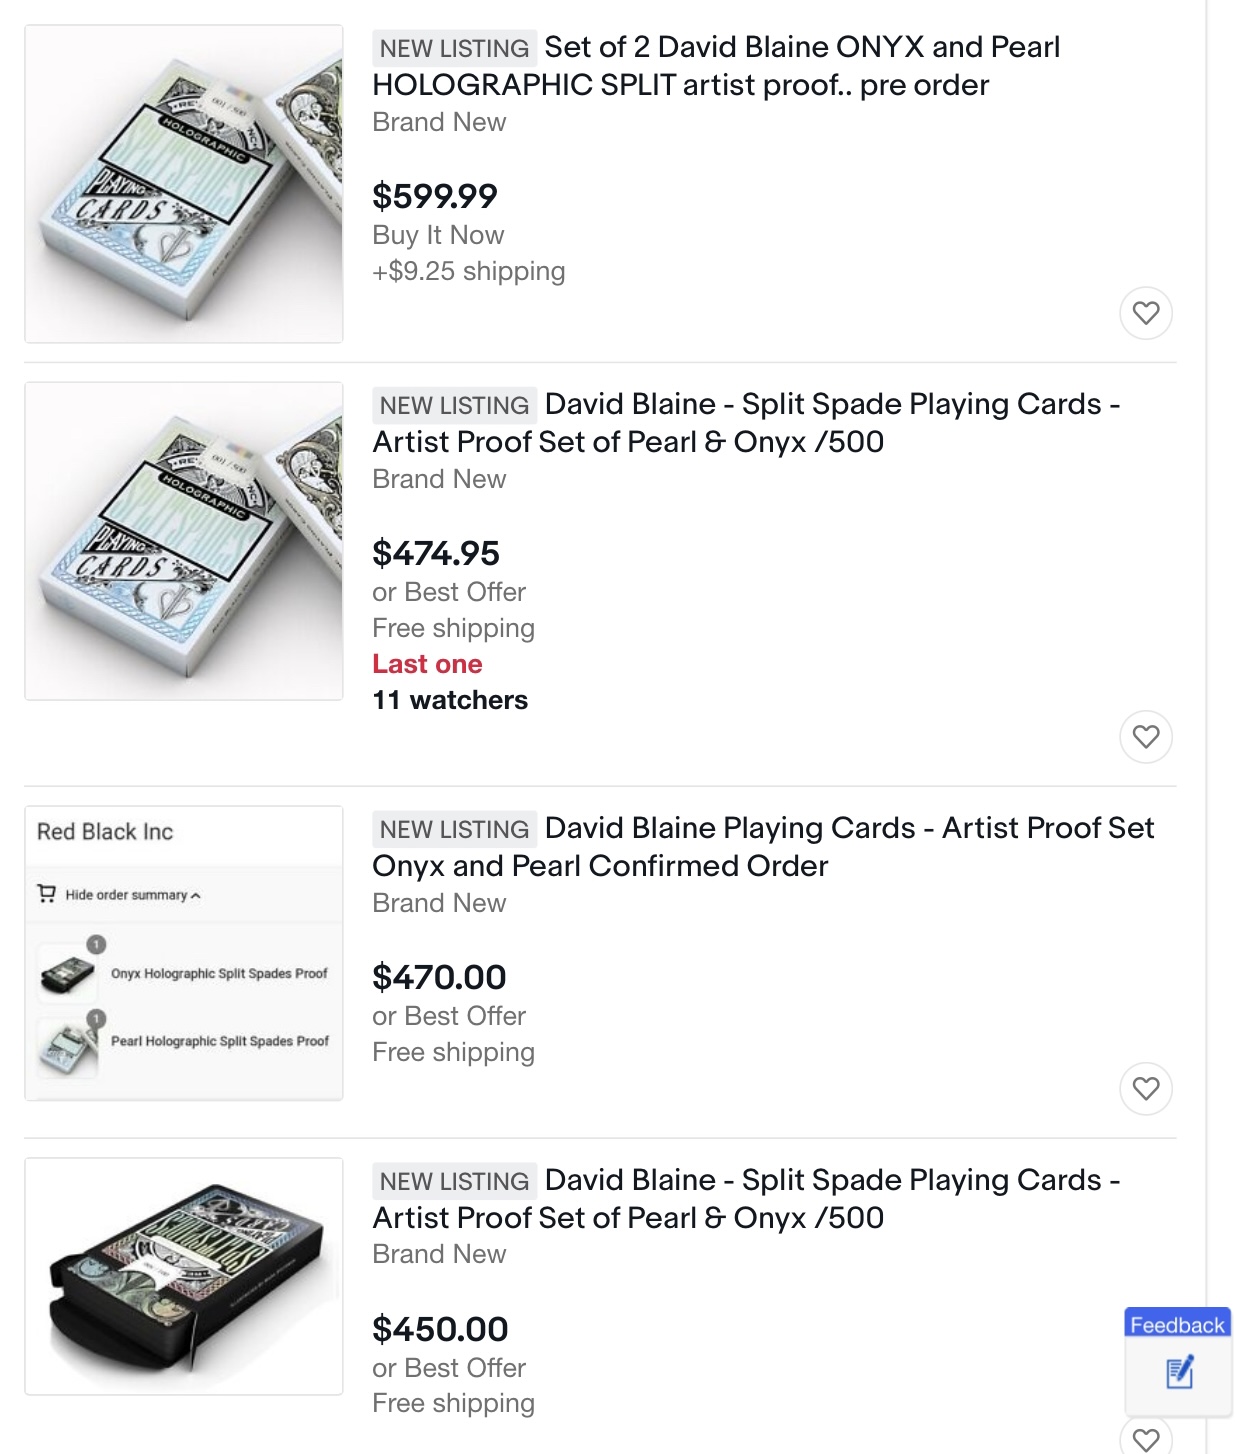The image size is (1235, 1454).
Task: Click the $470.00 price
Action: pos(439,977)
